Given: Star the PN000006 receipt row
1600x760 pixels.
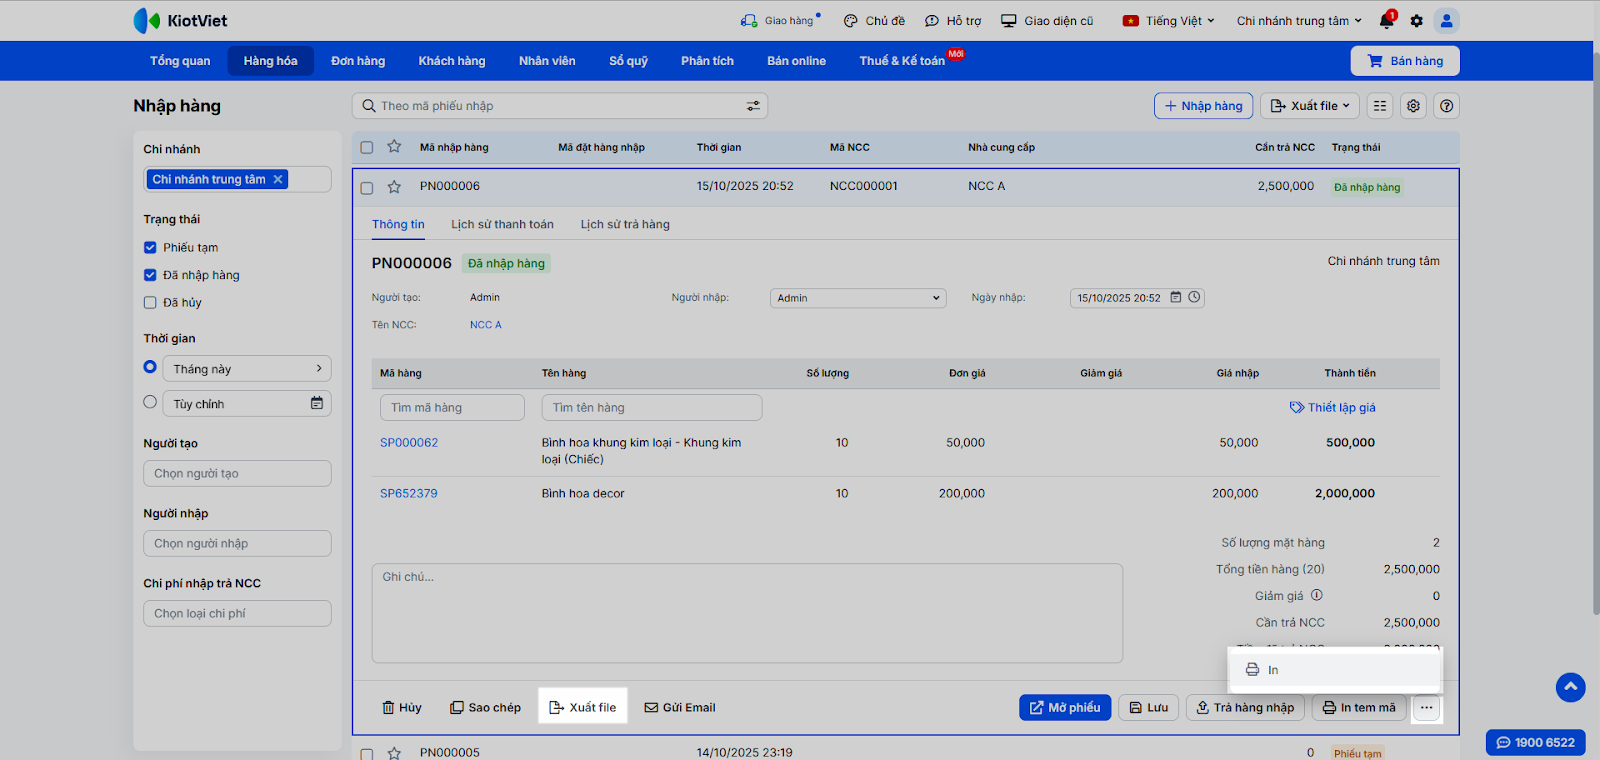Looking at the screenshot, I should [394, 187].
